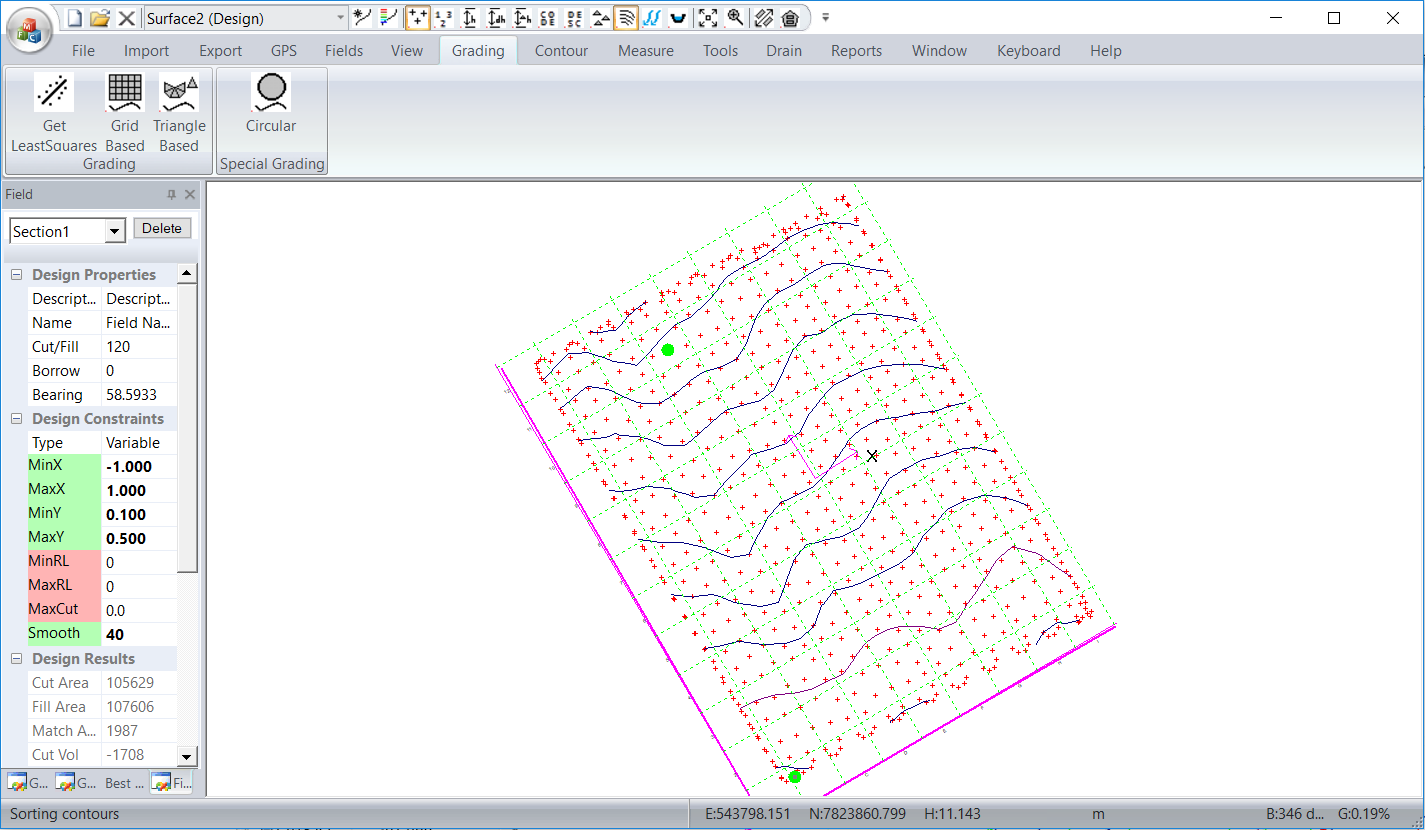
Task: Select the Triangle Based grading tool
Action: click(179, 93)
